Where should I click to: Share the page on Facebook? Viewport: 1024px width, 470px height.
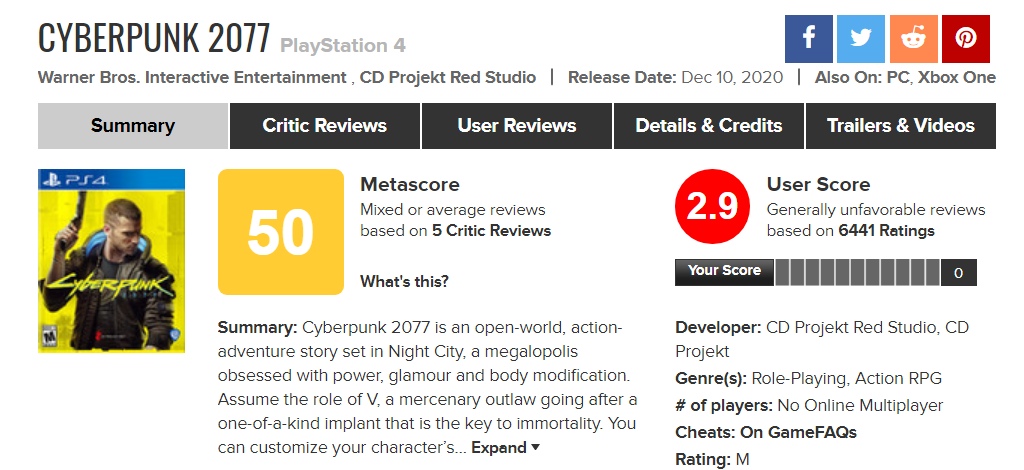pyautogui.click(x=810, y=40)
